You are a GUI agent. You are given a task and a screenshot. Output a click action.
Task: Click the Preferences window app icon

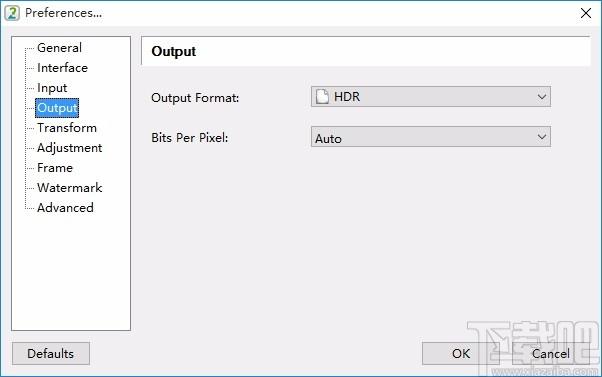pyautogui.click(x=12, y=13)
